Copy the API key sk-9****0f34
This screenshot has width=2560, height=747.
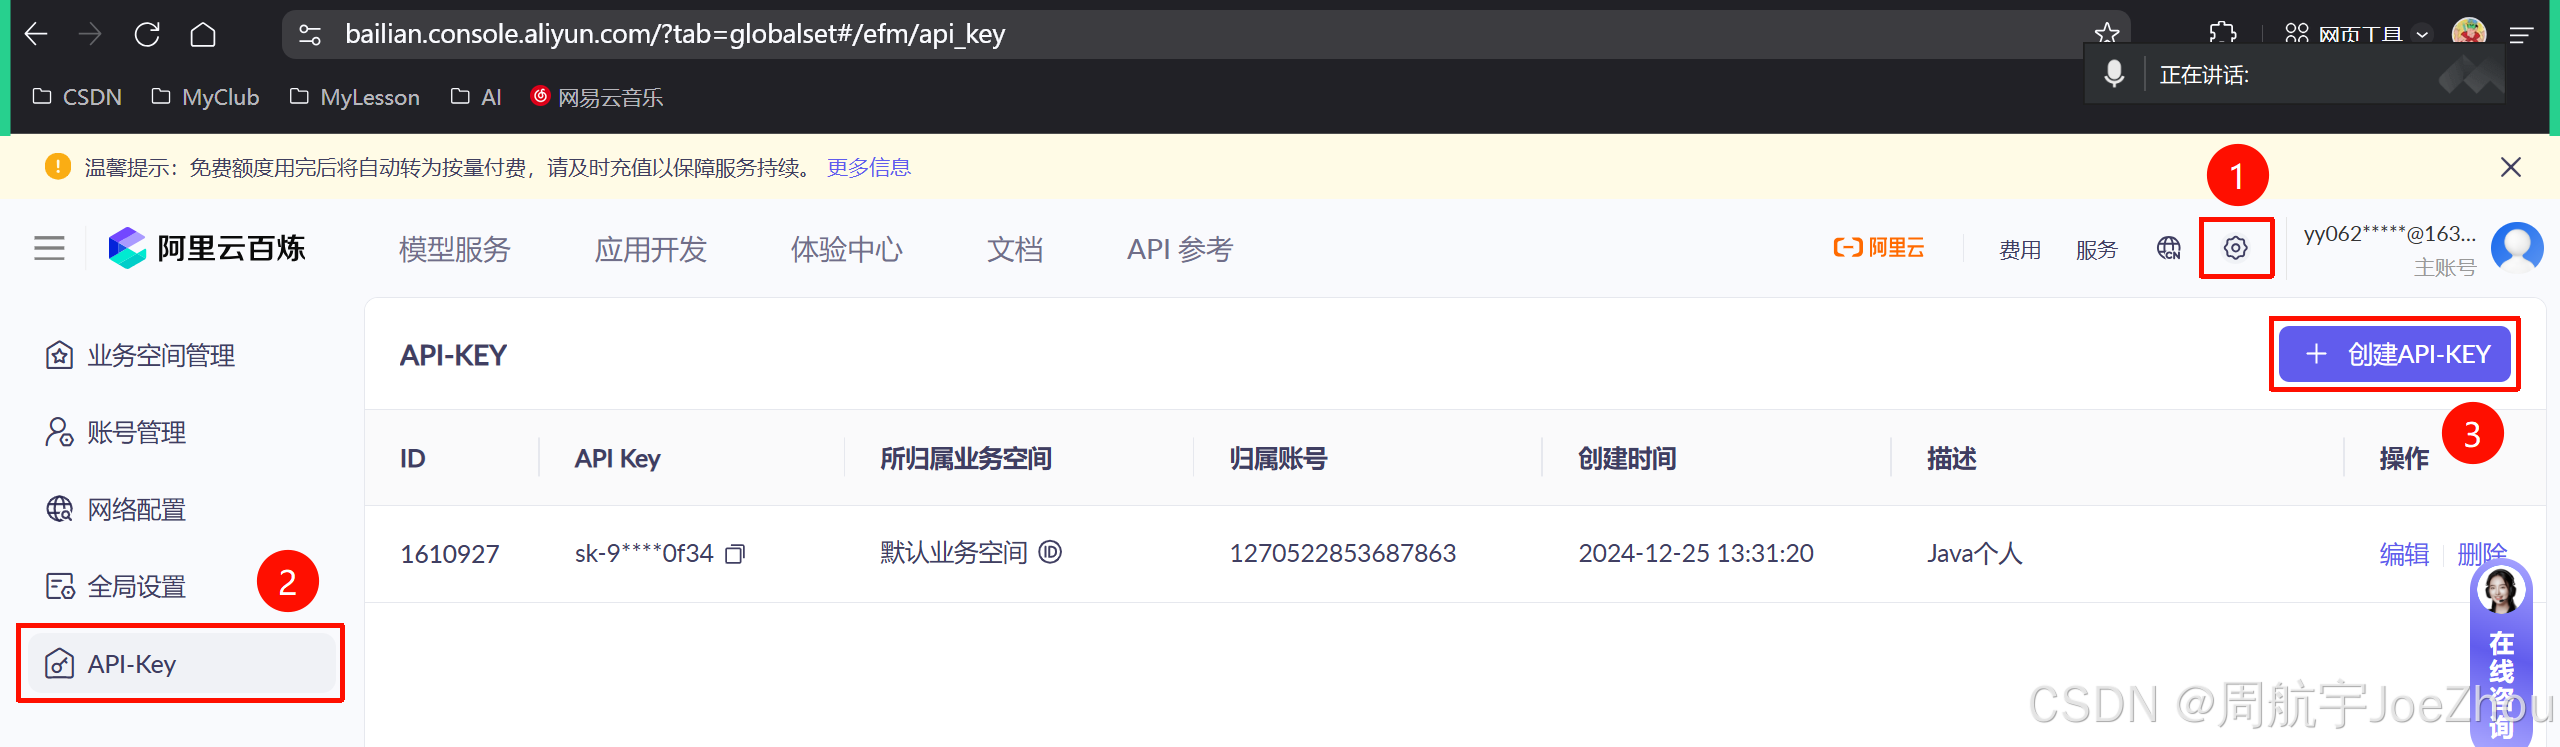[x=736, y=554]
